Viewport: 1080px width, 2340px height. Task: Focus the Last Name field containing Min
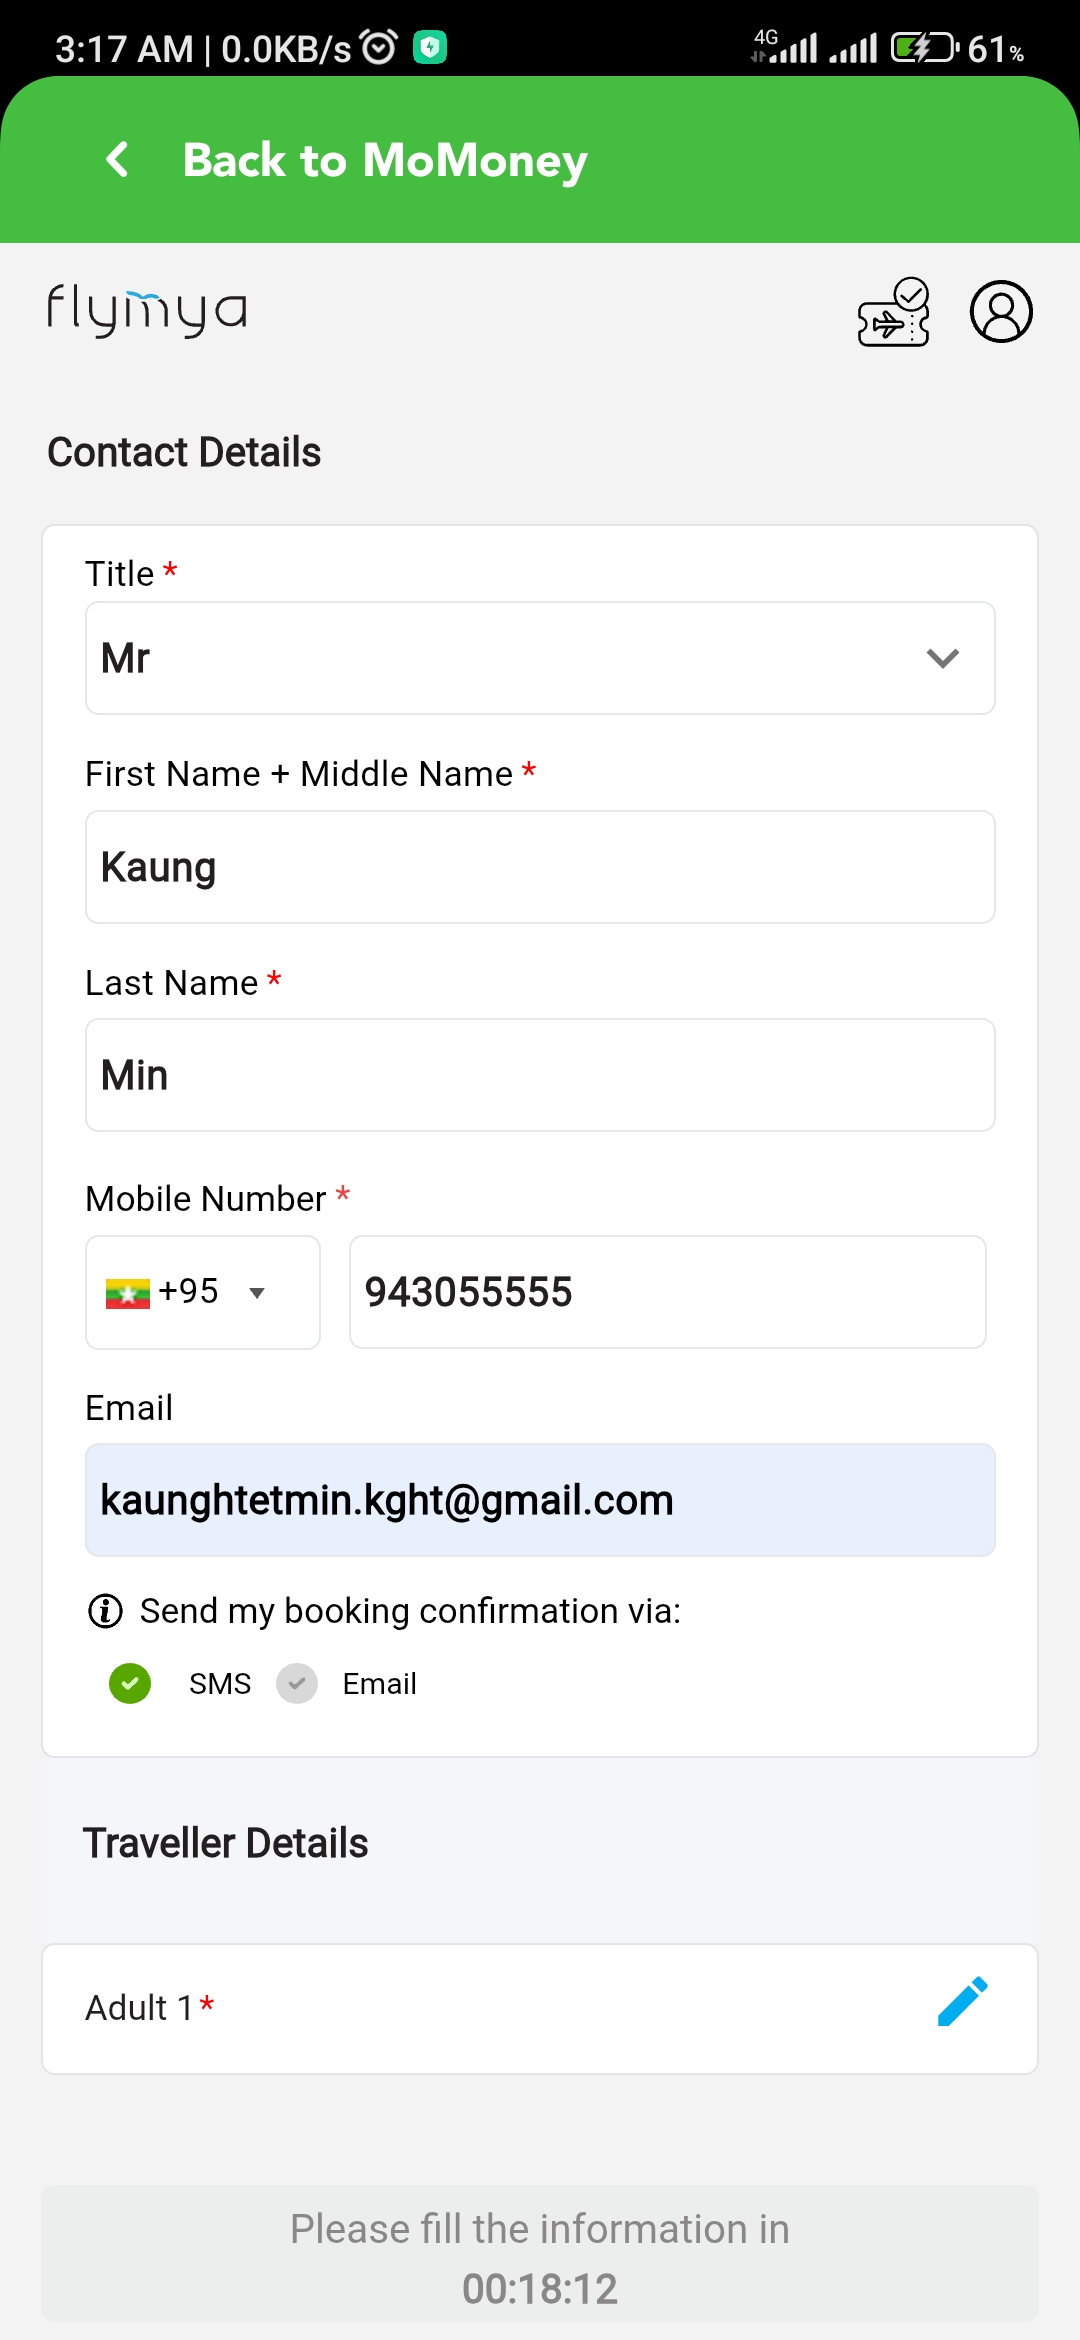[540, 1075]
